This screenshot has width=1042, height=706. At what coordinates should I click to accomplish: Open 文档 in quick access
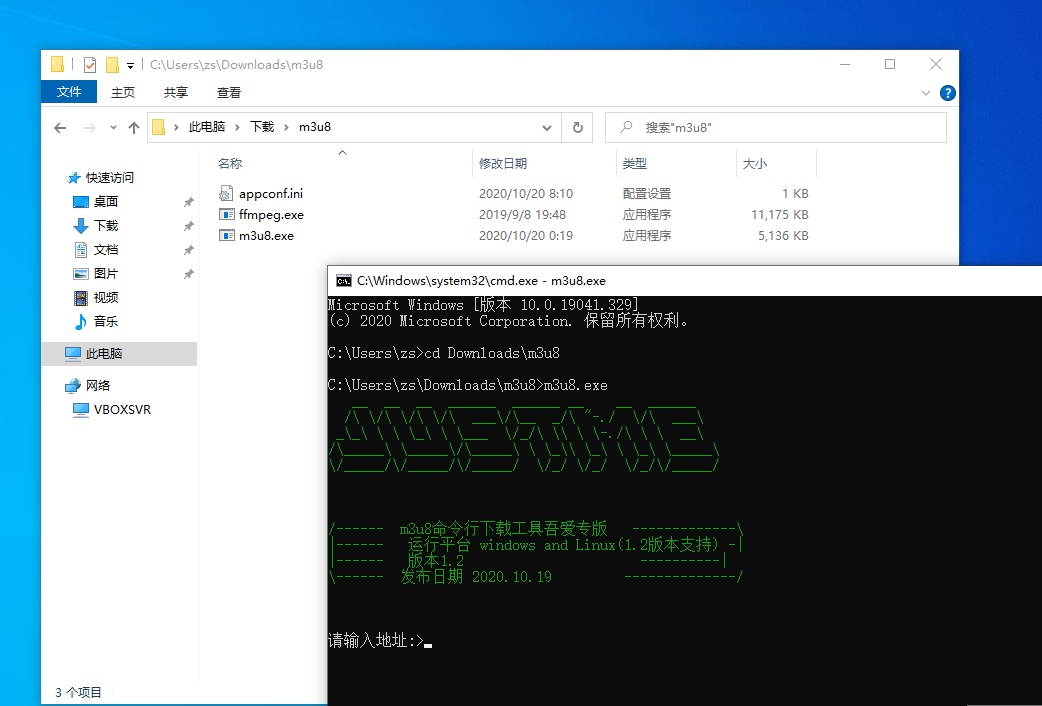(x=106, y=249)
